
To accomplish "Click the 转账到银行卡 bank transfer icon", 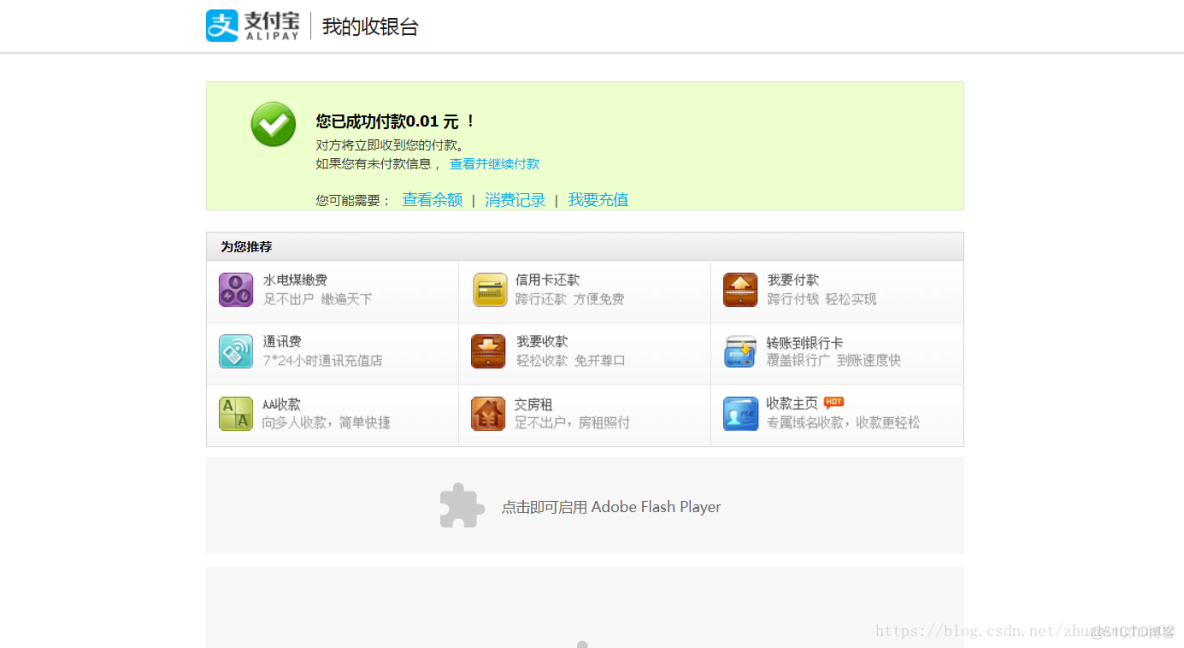I will [740, 352].
